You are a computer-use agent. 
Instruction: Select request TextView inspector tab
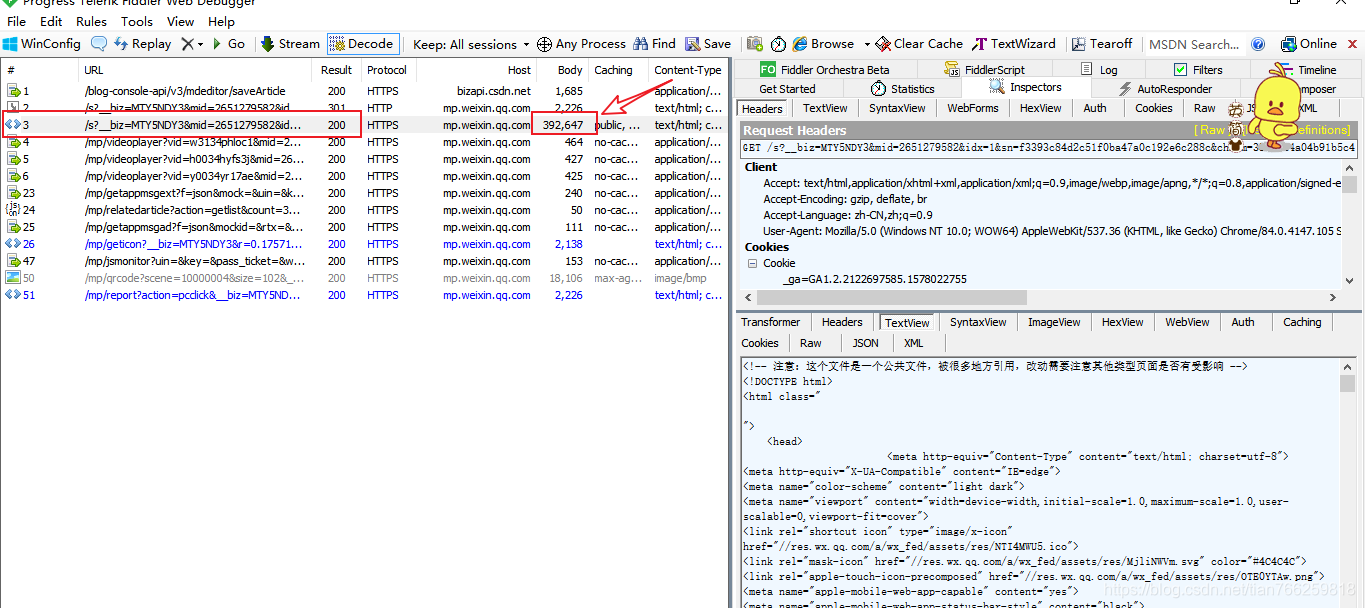click(x=825, y=108)
